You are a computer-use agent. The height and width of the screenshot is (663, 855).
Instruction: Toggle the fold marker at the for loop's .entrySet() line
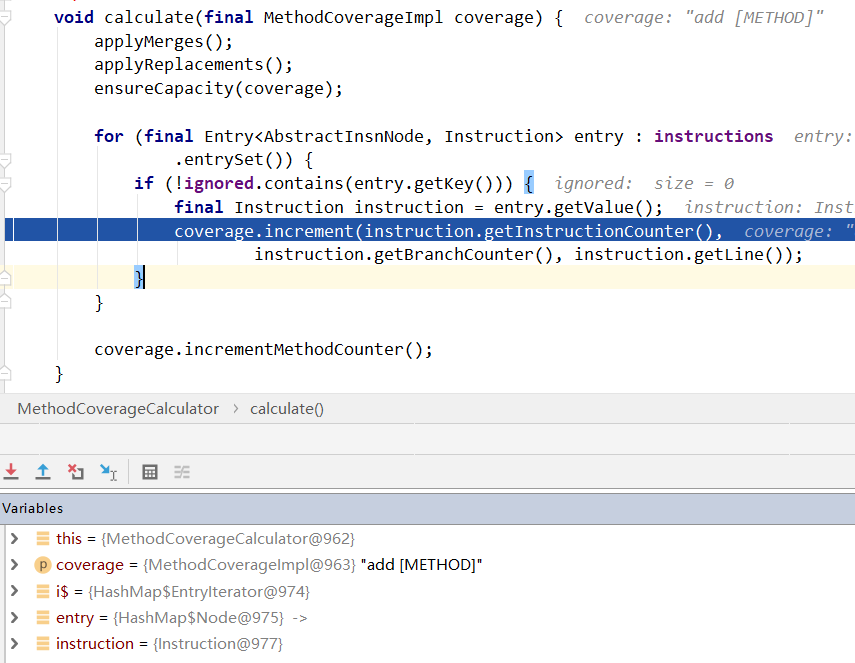tap(6, 160)
